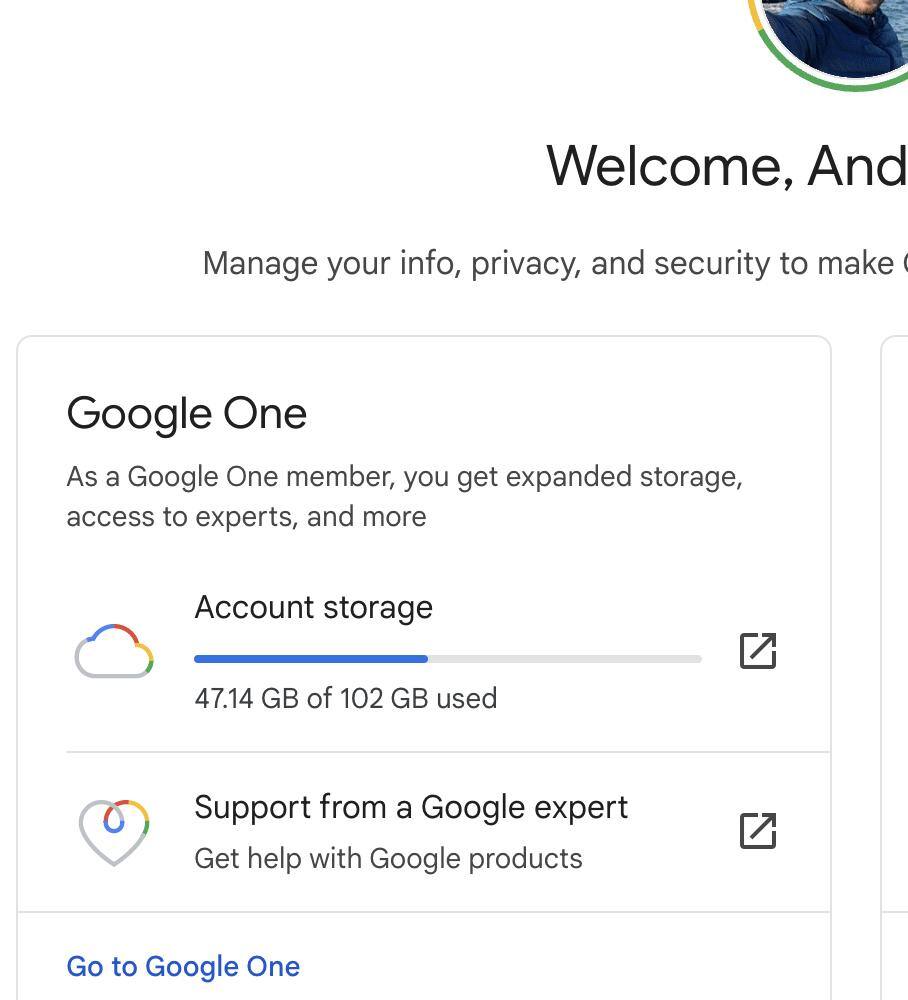Click the heart-shaped Google support icon
908x1000 pixels.
point(114,830)
